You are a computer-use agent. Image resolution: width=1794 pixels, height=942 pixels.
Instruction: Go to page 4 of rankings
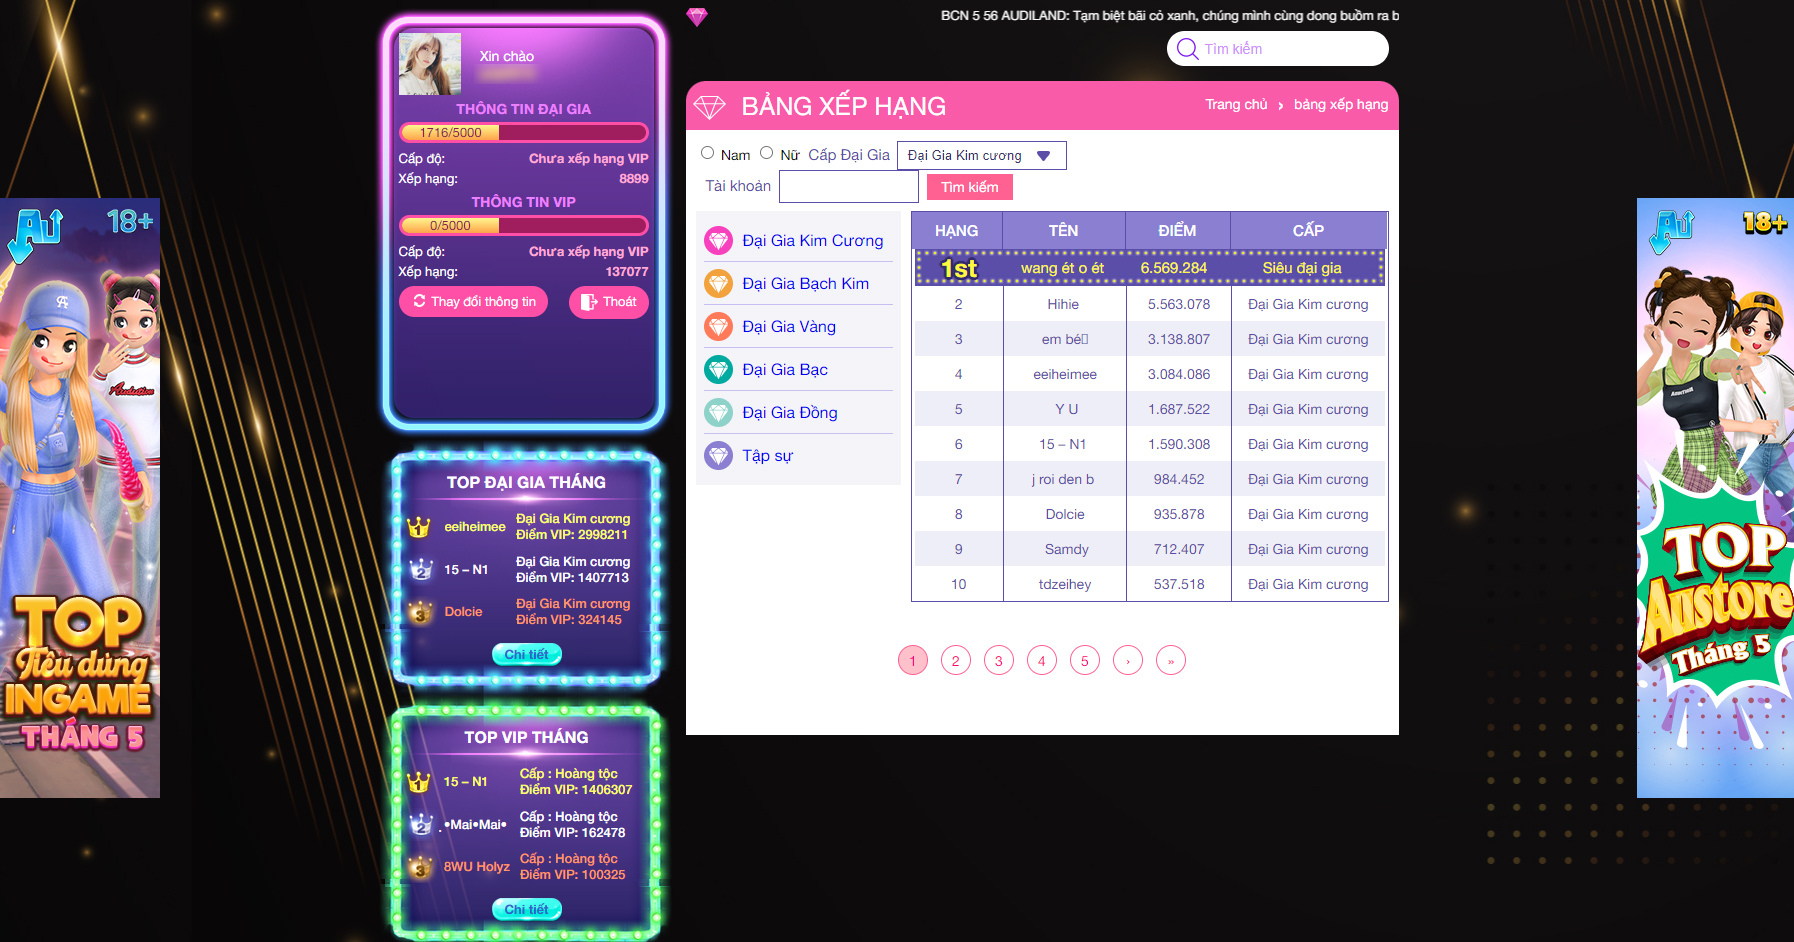point(1042,660)
